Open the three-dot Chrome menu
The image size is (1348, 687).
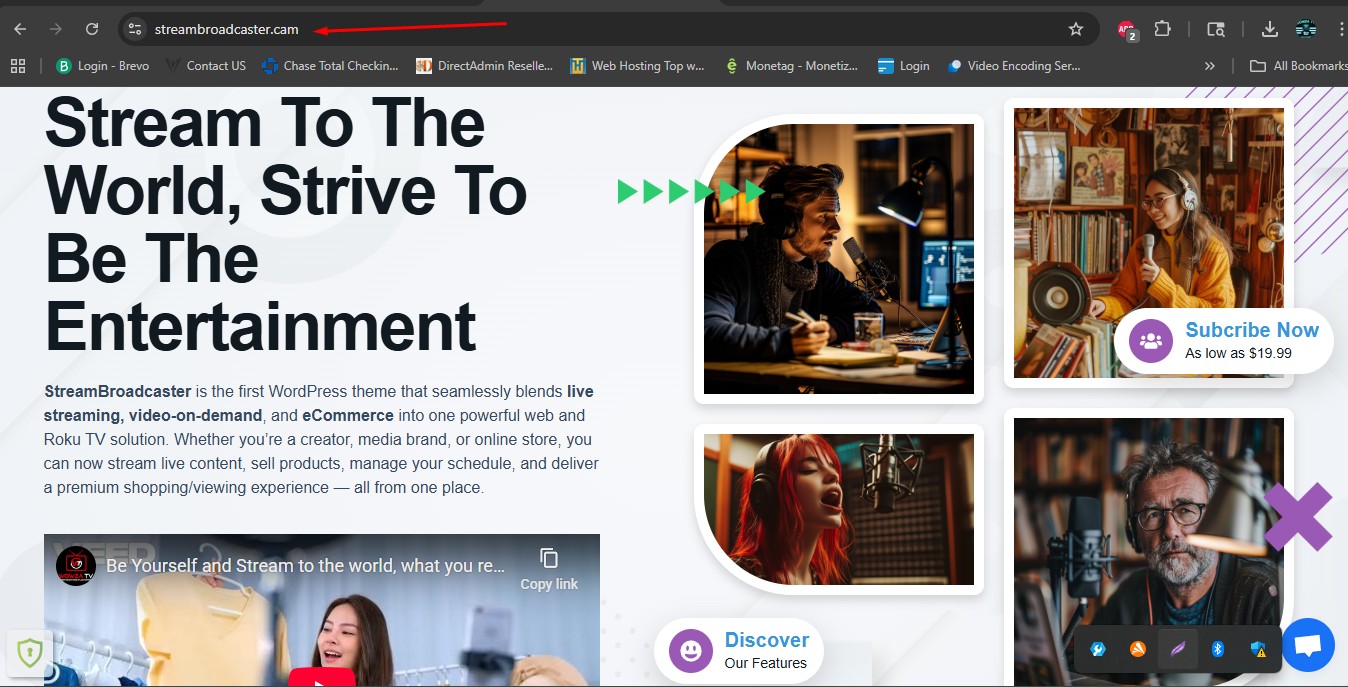1341,29
